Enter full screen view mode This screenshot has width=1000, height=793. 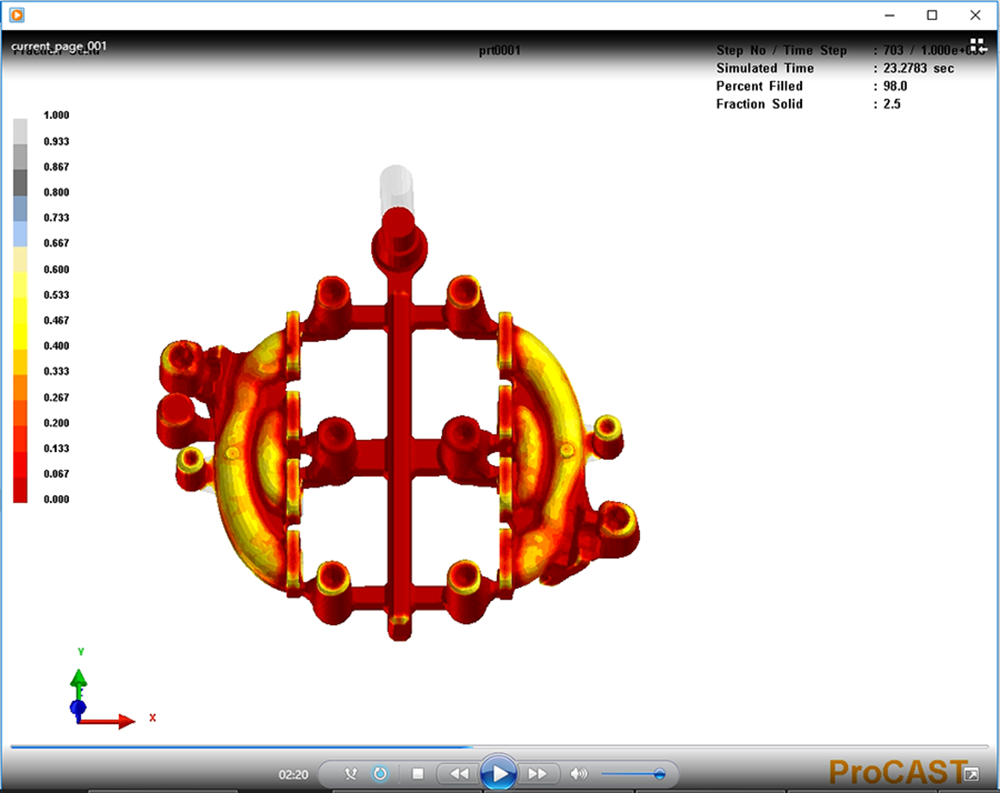tap(970, 773)
